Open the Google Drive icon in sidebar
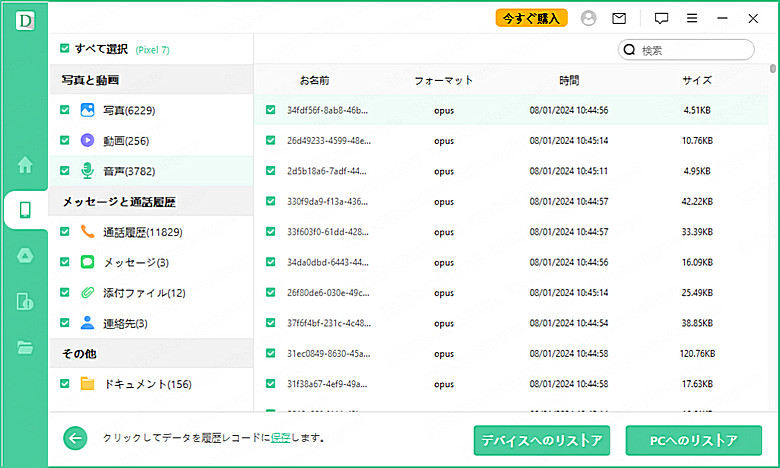 pyautogui.click(x=25, y=256)
